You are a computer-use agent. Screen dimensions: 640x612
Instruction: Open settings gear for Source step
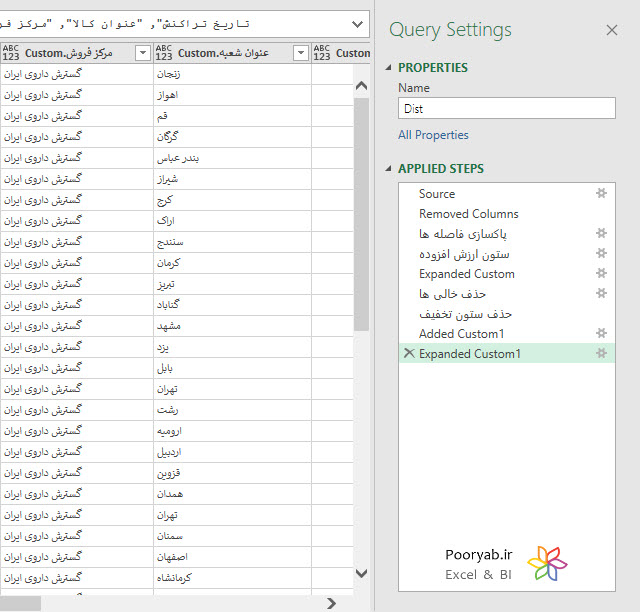[601, 193]
